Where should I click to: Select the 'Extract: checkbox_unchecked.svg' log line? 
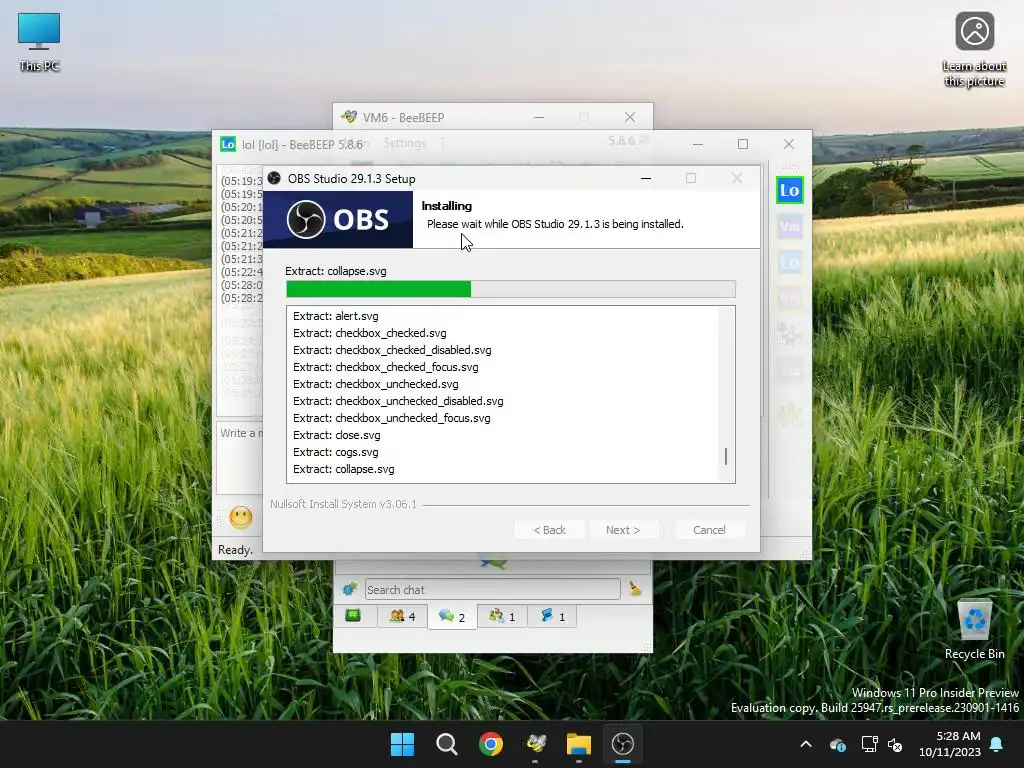click(x=376, y=384)
